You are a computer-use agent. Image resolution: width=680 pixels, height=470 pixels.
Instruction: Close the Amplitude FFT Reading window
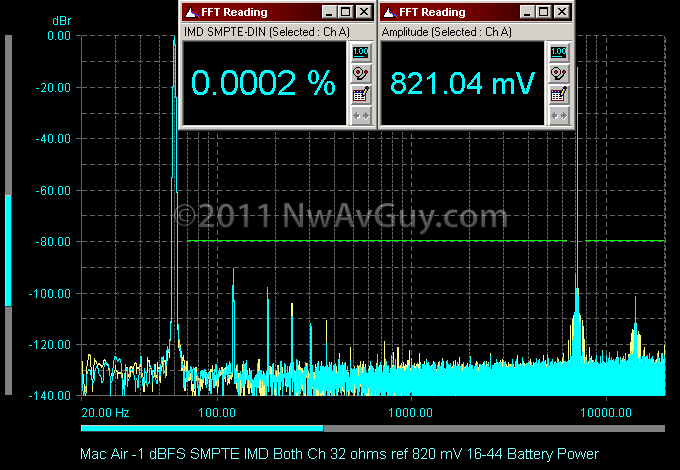tap(562, 12)
